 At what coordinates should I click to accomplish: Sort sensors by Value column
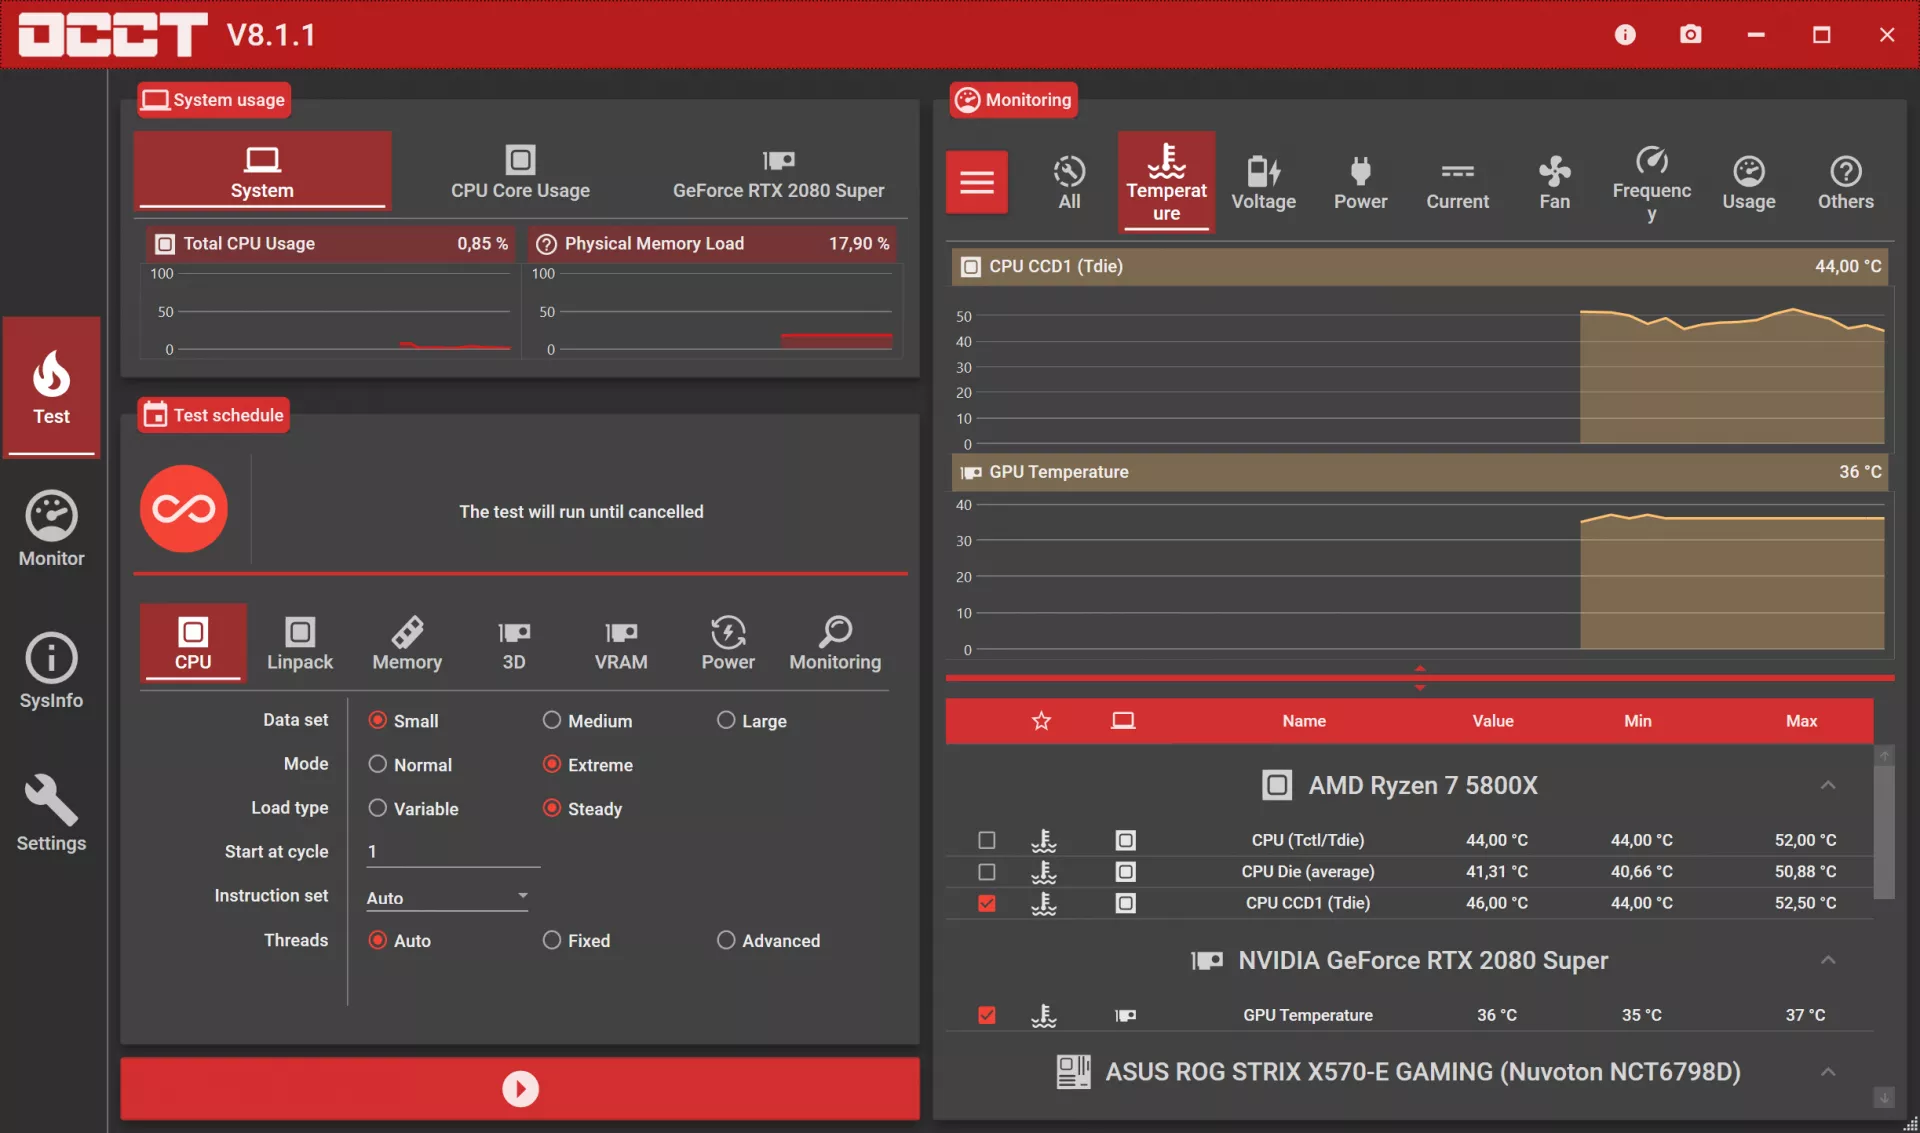pyautogui.click(x=1492, y=721)
